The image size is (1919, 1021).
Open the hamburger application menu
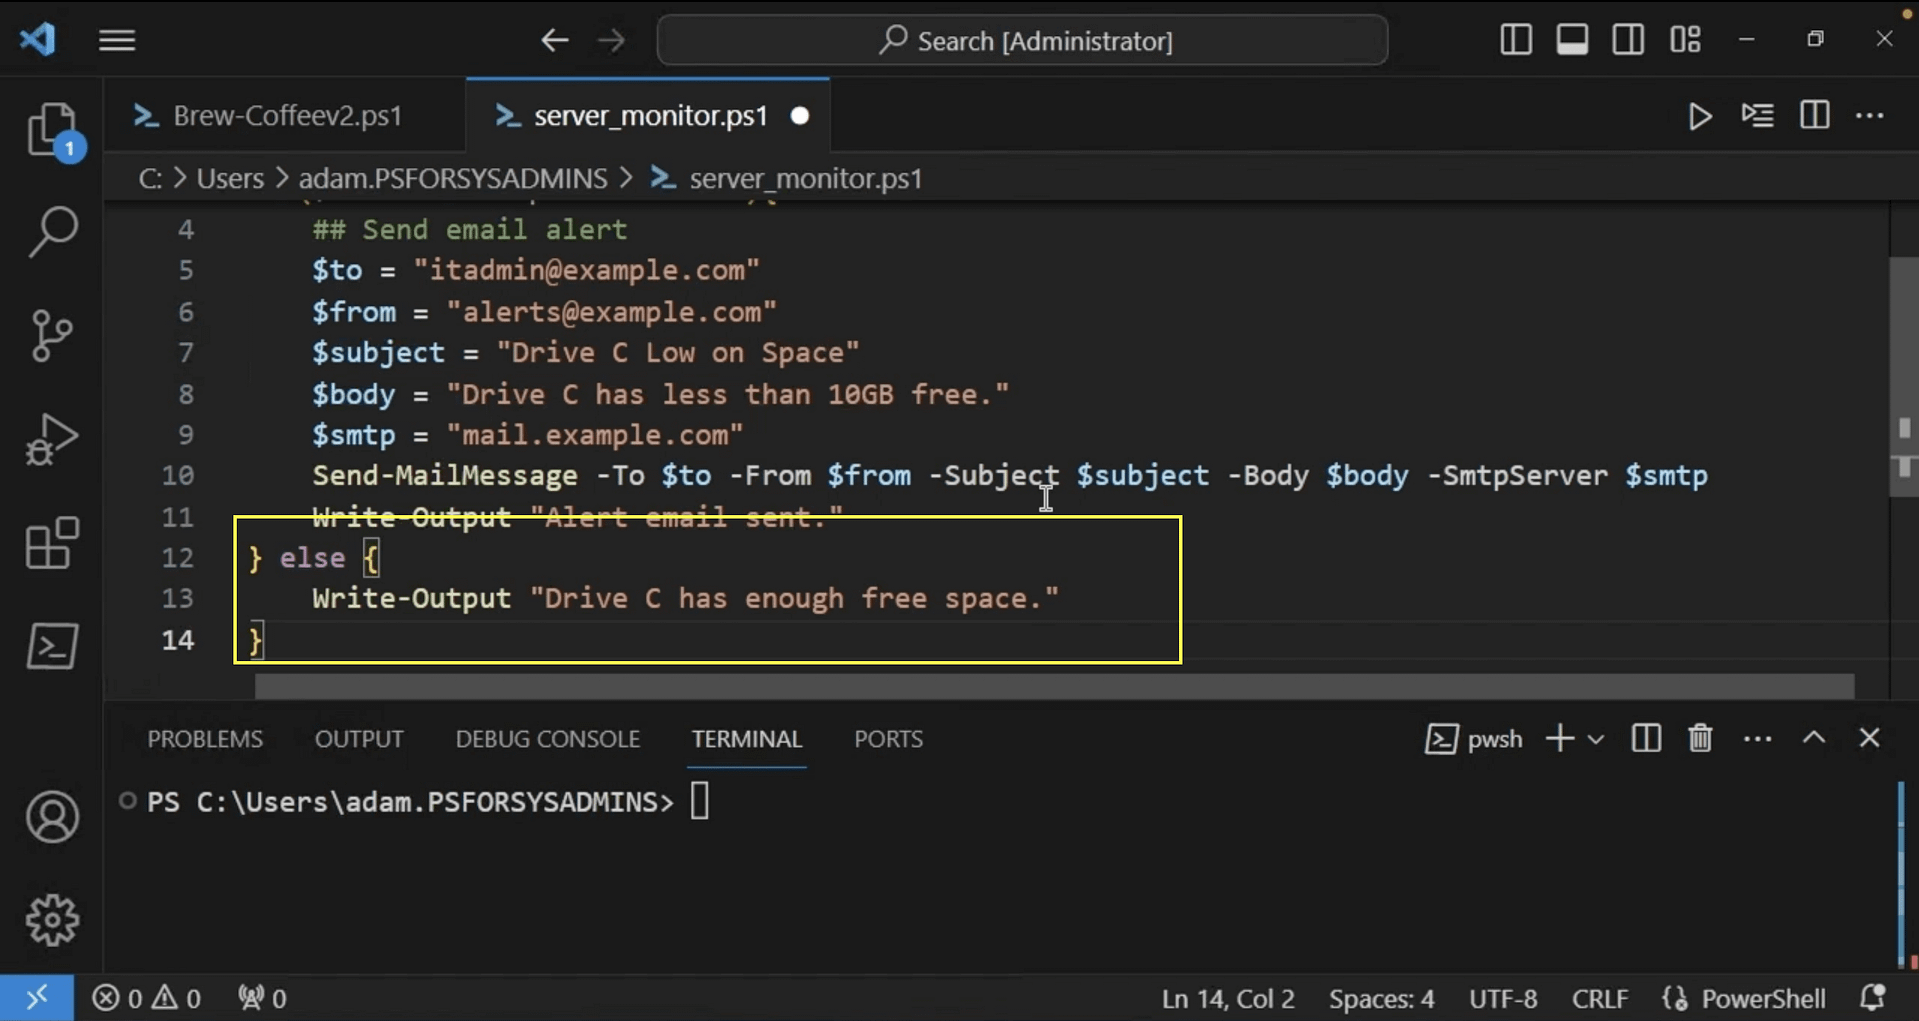point(117,40)
